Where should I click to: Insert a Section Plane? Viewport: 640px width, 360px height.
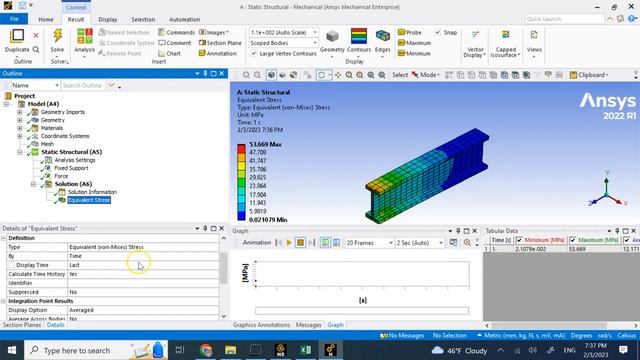pyautogui.click(x=220, y=43)
